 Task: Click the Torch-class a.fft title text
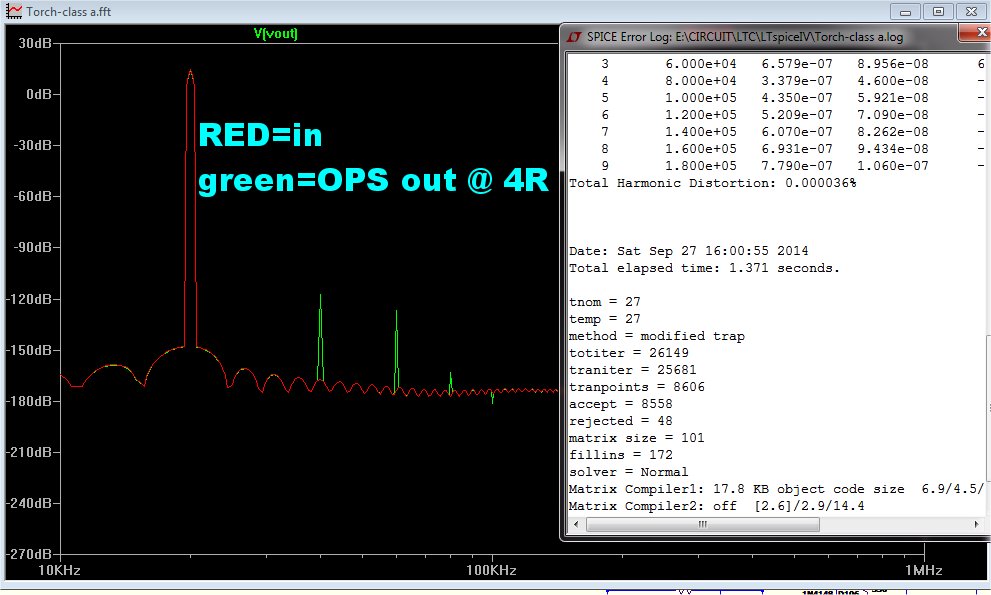(68, 11)
